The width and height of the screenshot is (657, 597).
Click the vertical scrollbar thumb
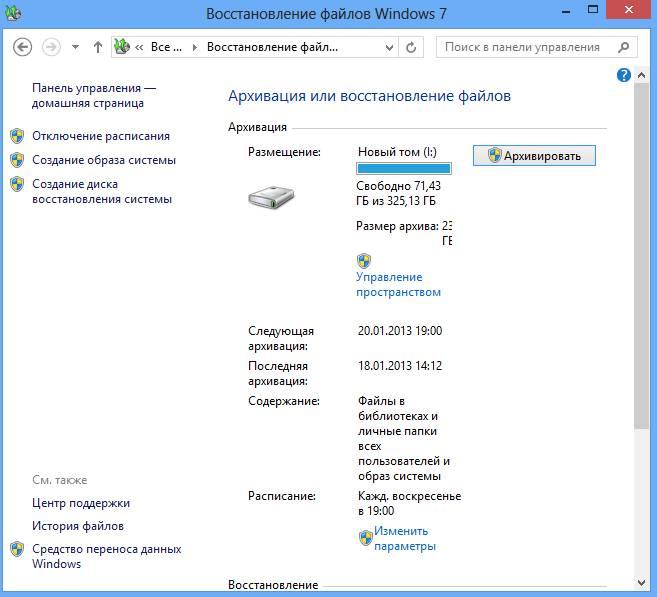[641, 256]
